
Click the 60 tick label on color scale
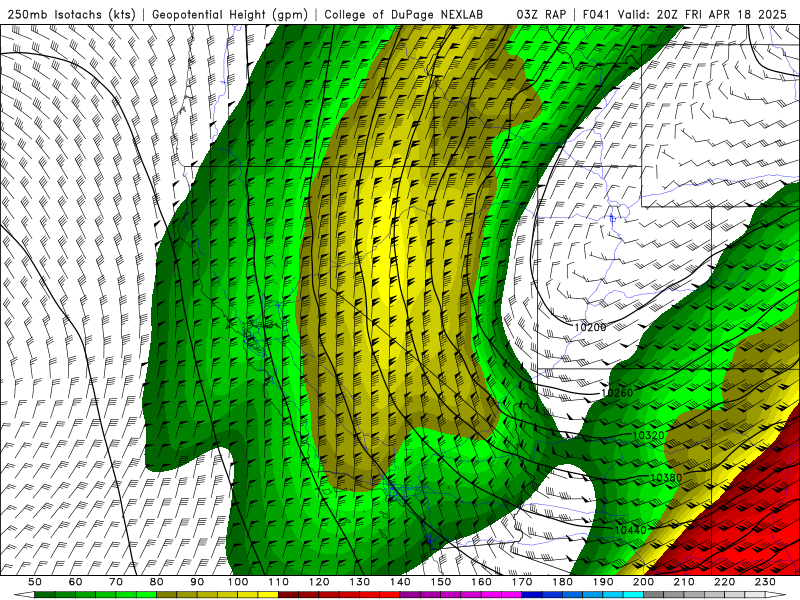pos(76,582)
